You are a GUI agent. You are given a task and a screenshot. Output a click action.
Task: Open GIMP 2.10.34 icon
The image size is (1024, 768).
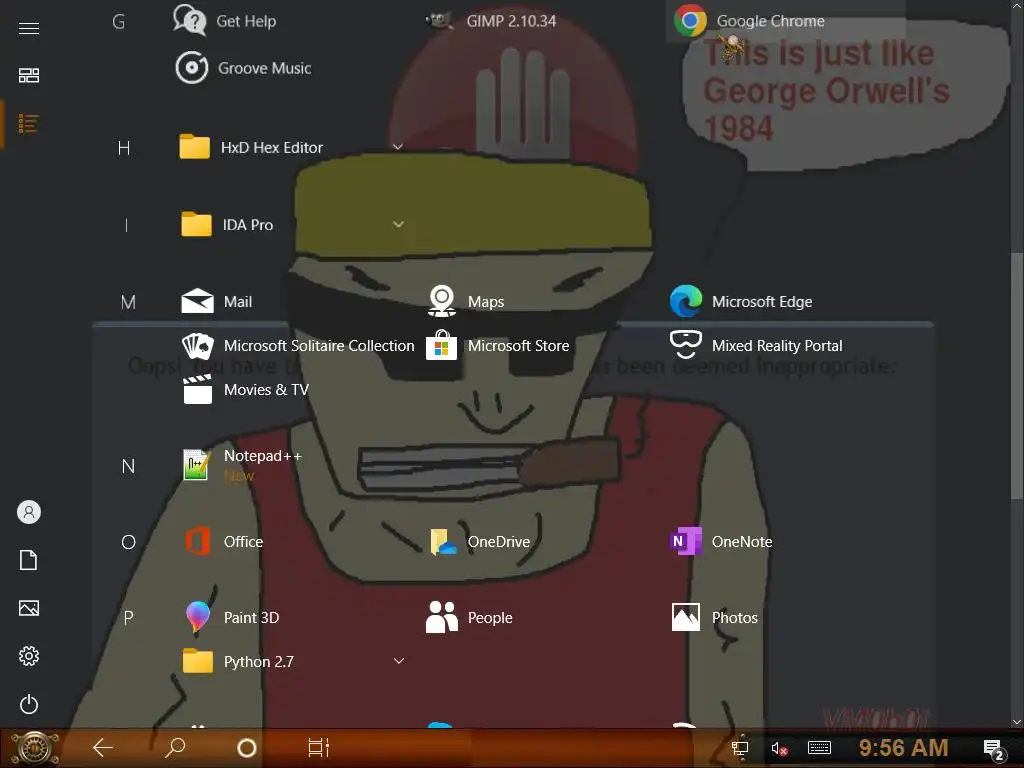(x=440, y=21)
